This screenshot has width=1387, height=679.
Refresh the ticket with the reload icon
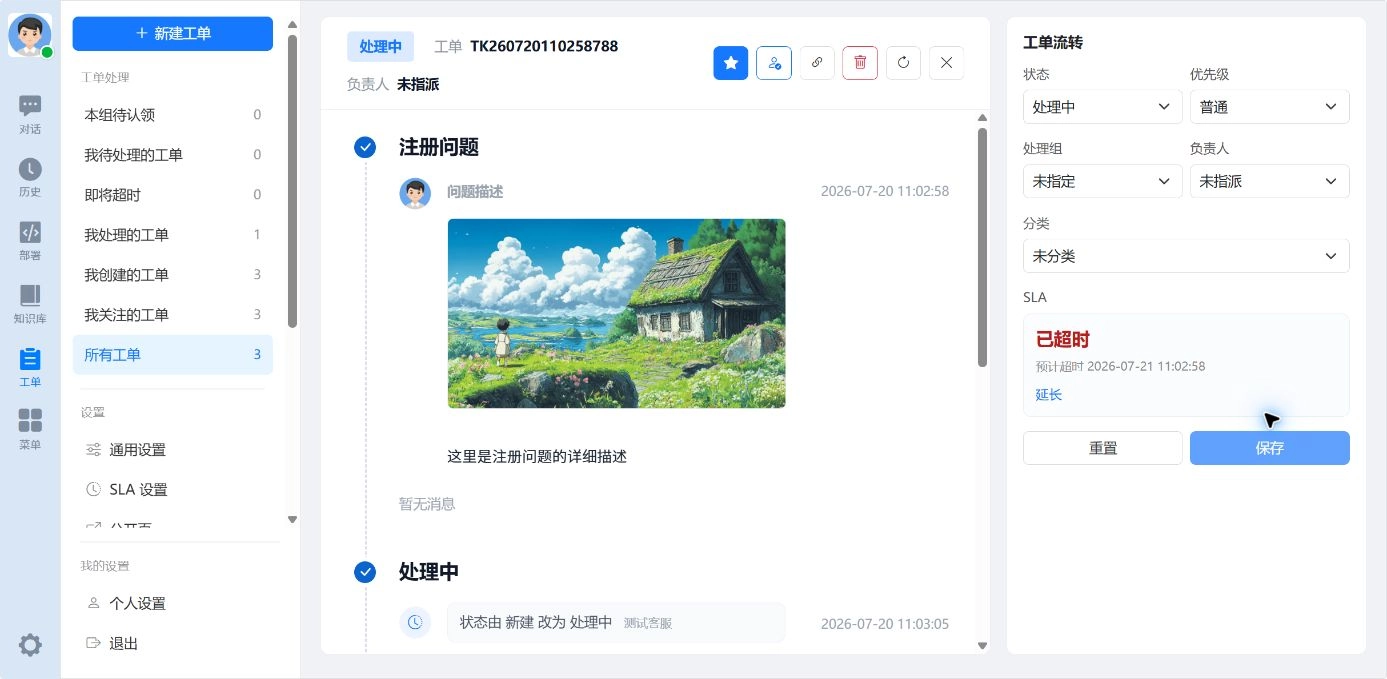click(x=903, y=63)
